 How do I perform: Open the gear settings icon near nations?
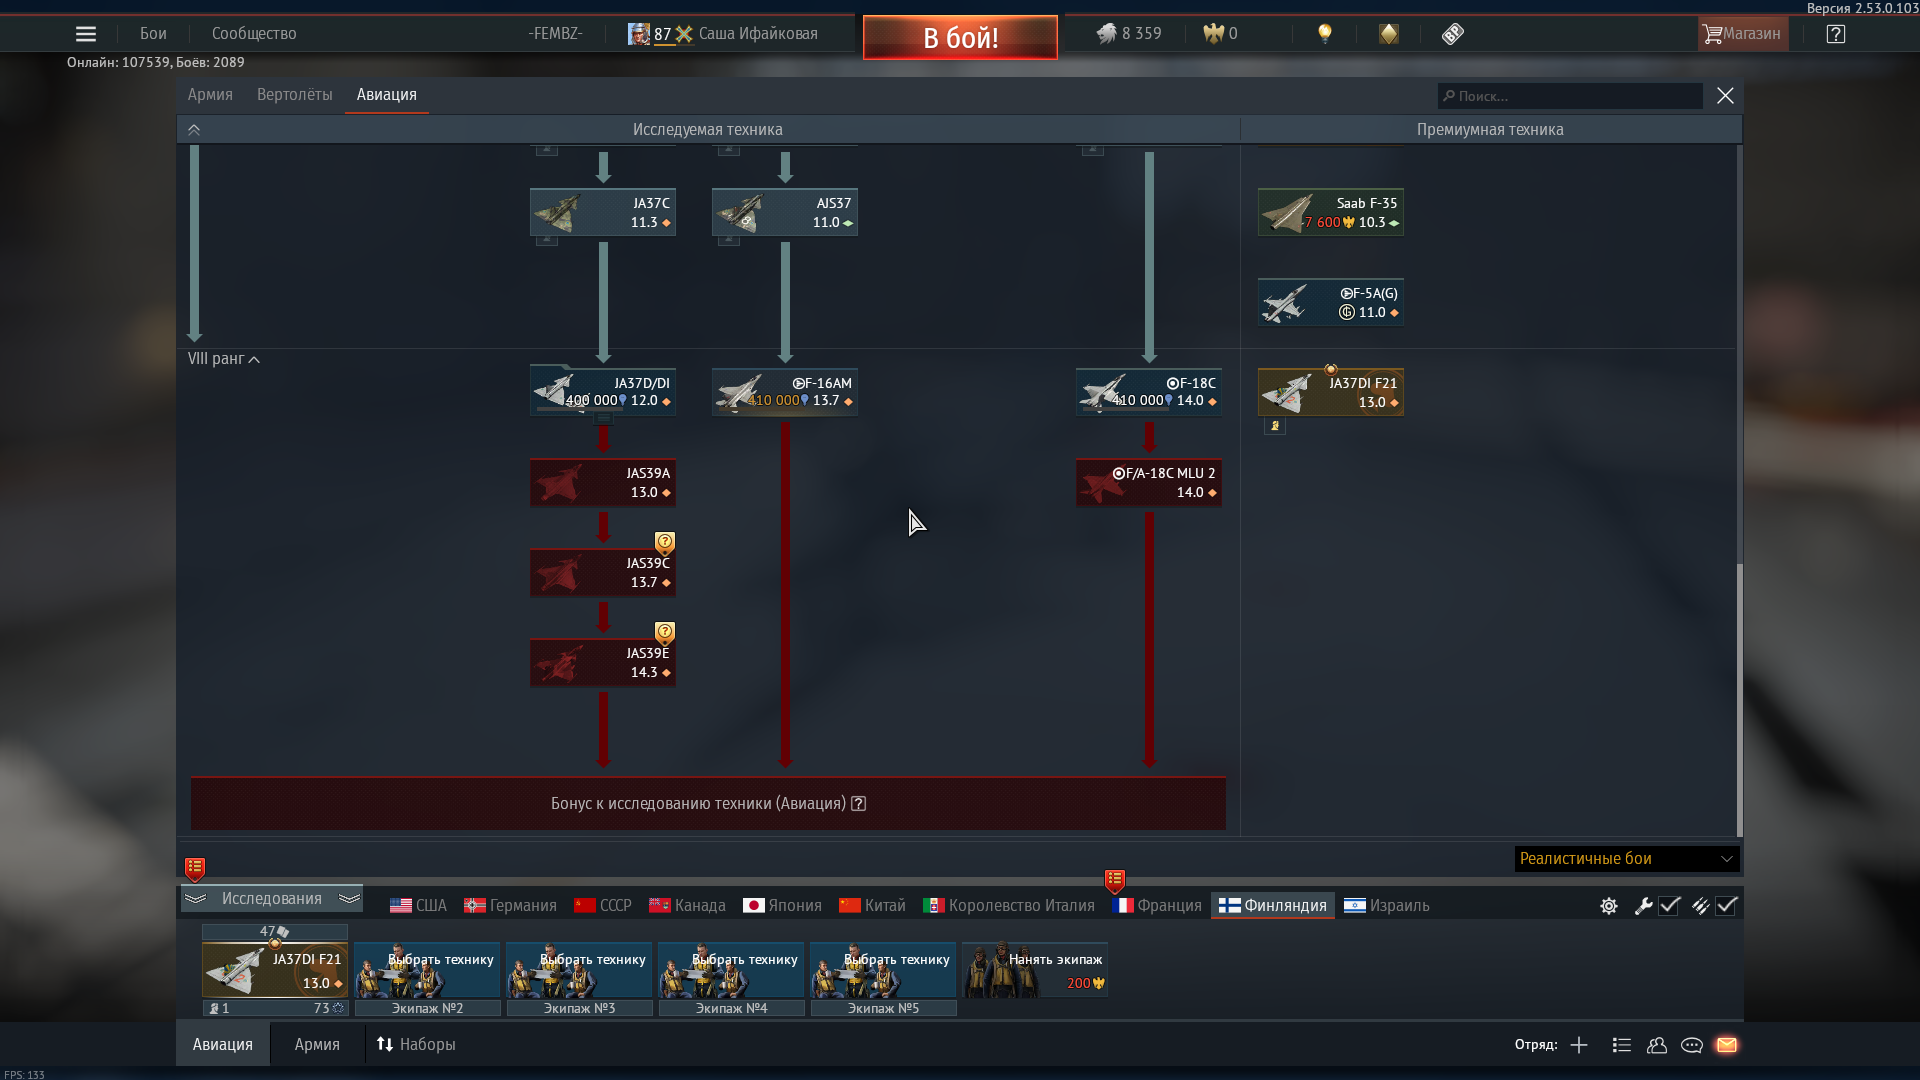tap(1609, 906)
